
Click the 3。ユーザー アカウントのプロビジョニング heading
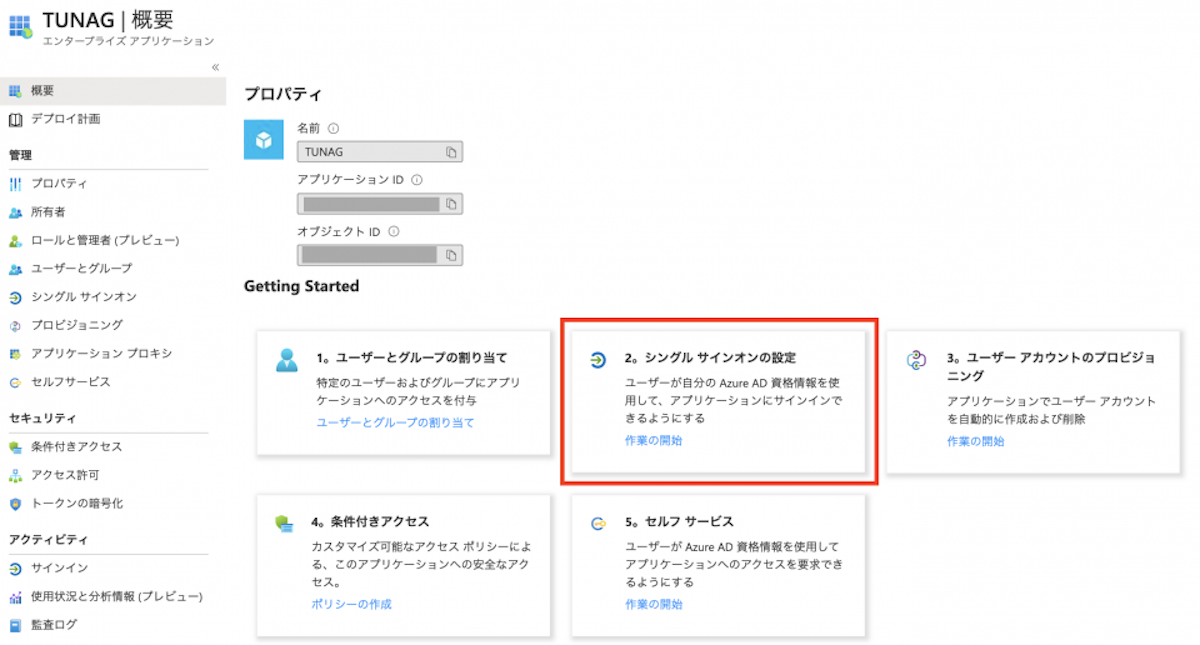[x=1051, y=366]
